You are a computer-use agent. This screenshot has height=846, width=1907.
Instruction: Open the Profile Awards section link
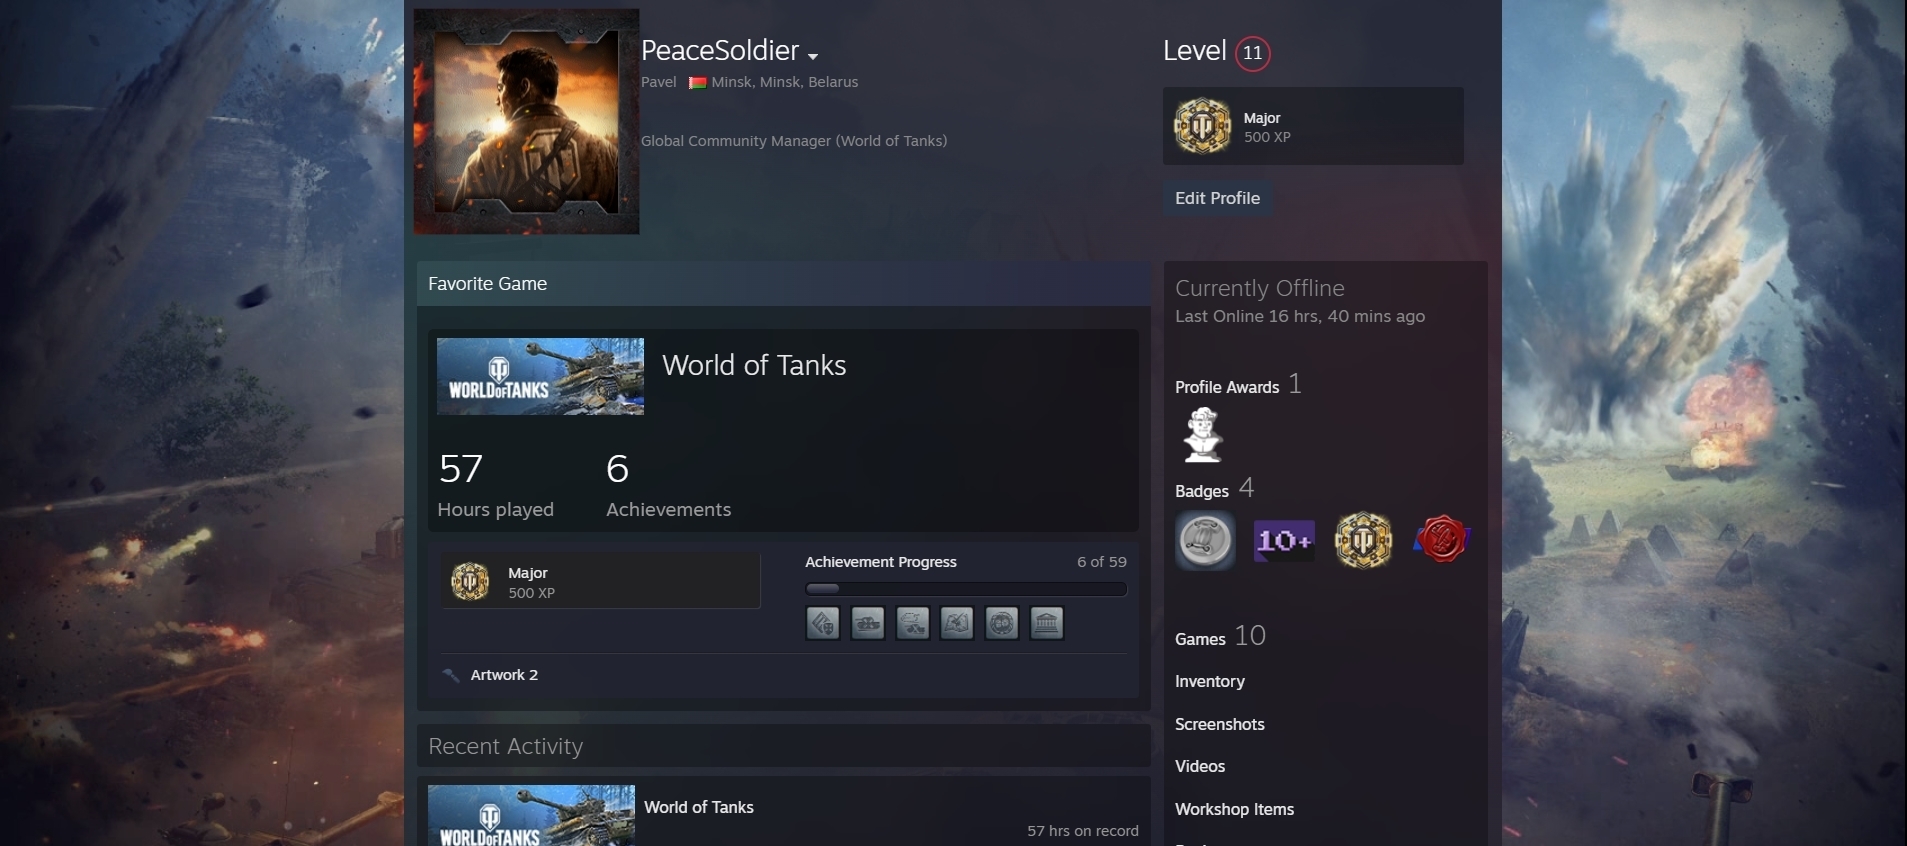1227,387
